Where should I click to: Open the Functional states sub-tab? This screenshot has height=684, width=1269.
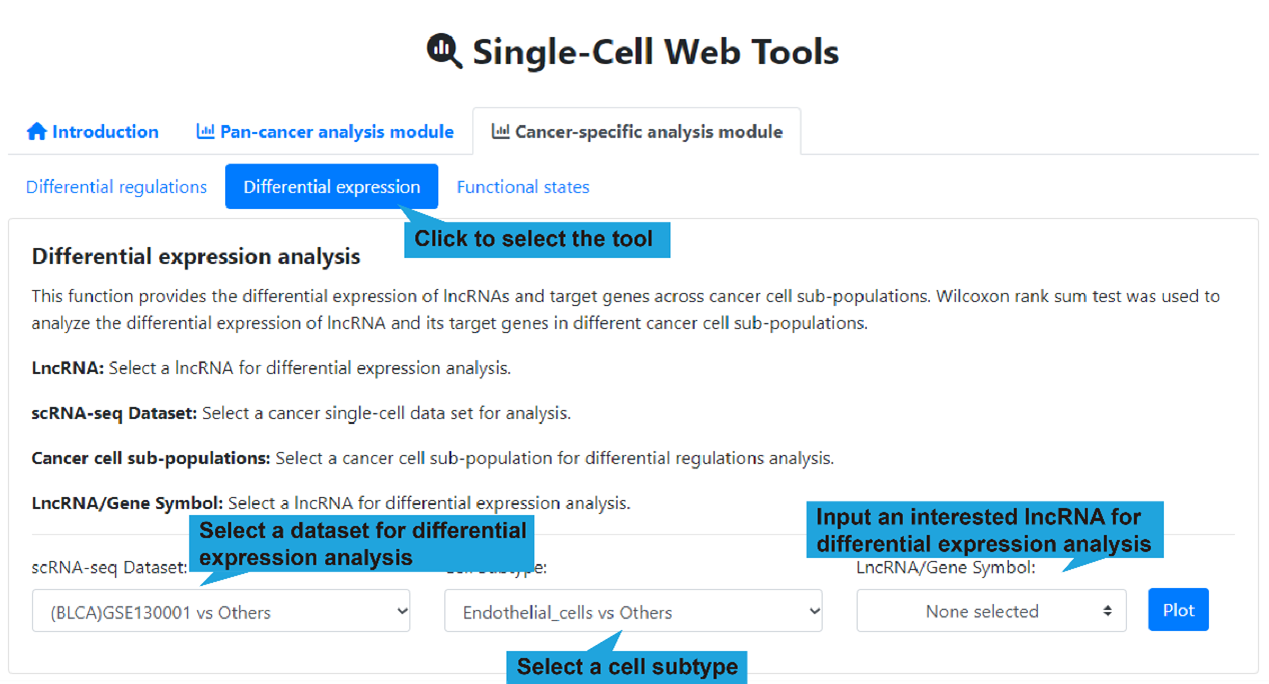coord(523,187)
